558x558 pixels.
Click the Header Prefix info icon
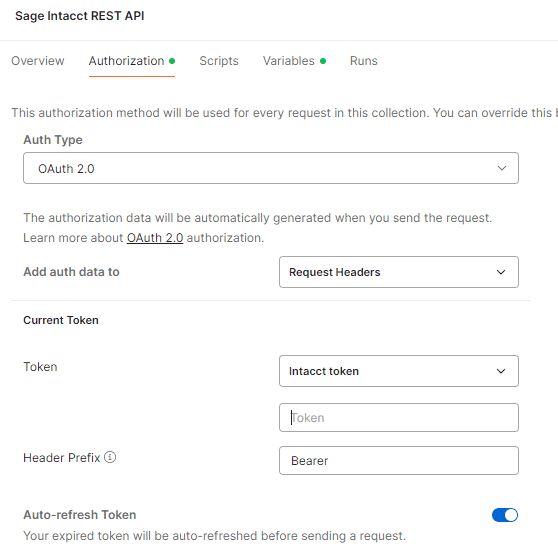click(x=110, y=457)
